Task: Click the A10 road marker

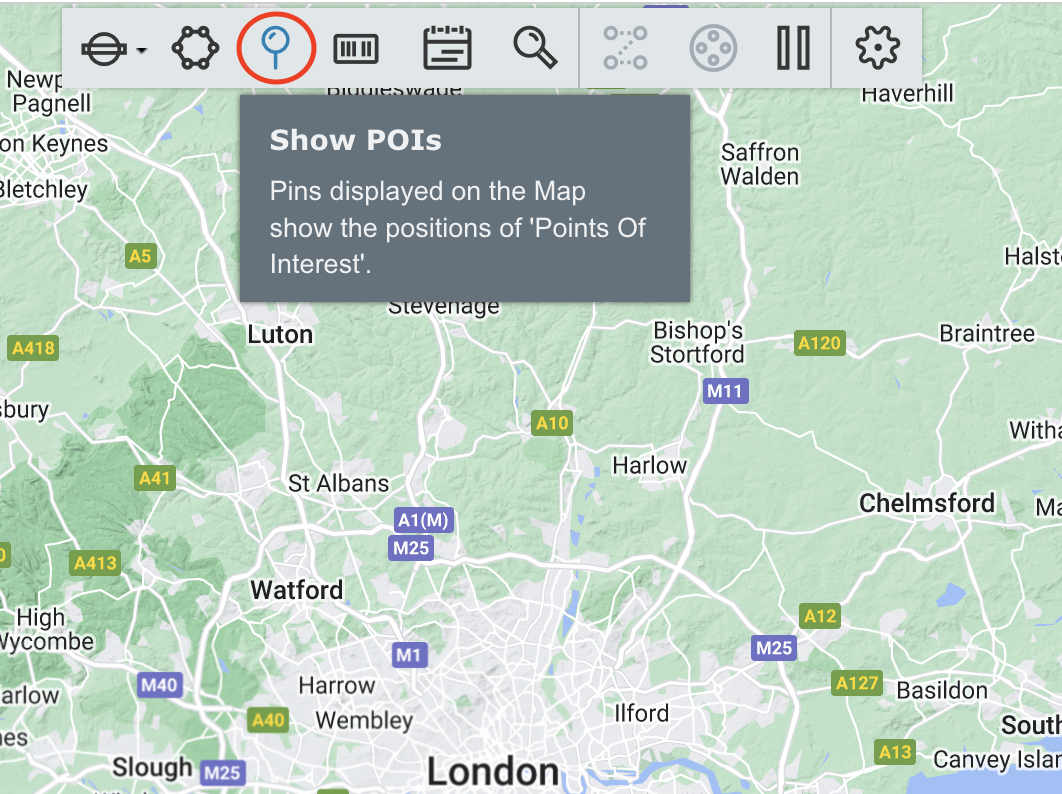Action: point(551,423)
